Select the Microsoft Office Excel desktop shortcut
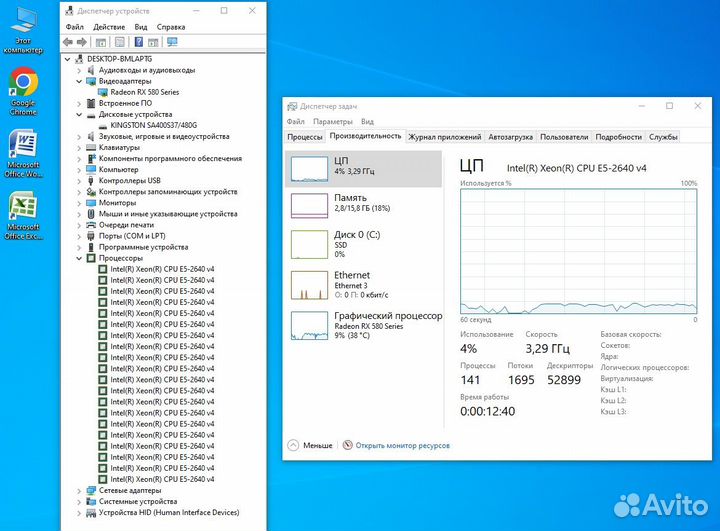The width and height of the screenshot is (720, 531). pyautogui.click(x=23, y=215)
